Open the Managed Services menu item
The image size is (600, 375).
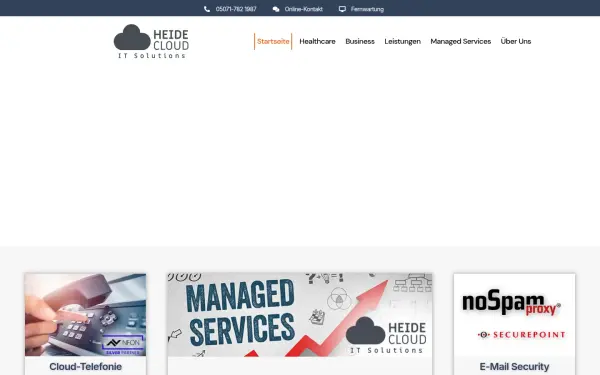(x=460, y=41)
